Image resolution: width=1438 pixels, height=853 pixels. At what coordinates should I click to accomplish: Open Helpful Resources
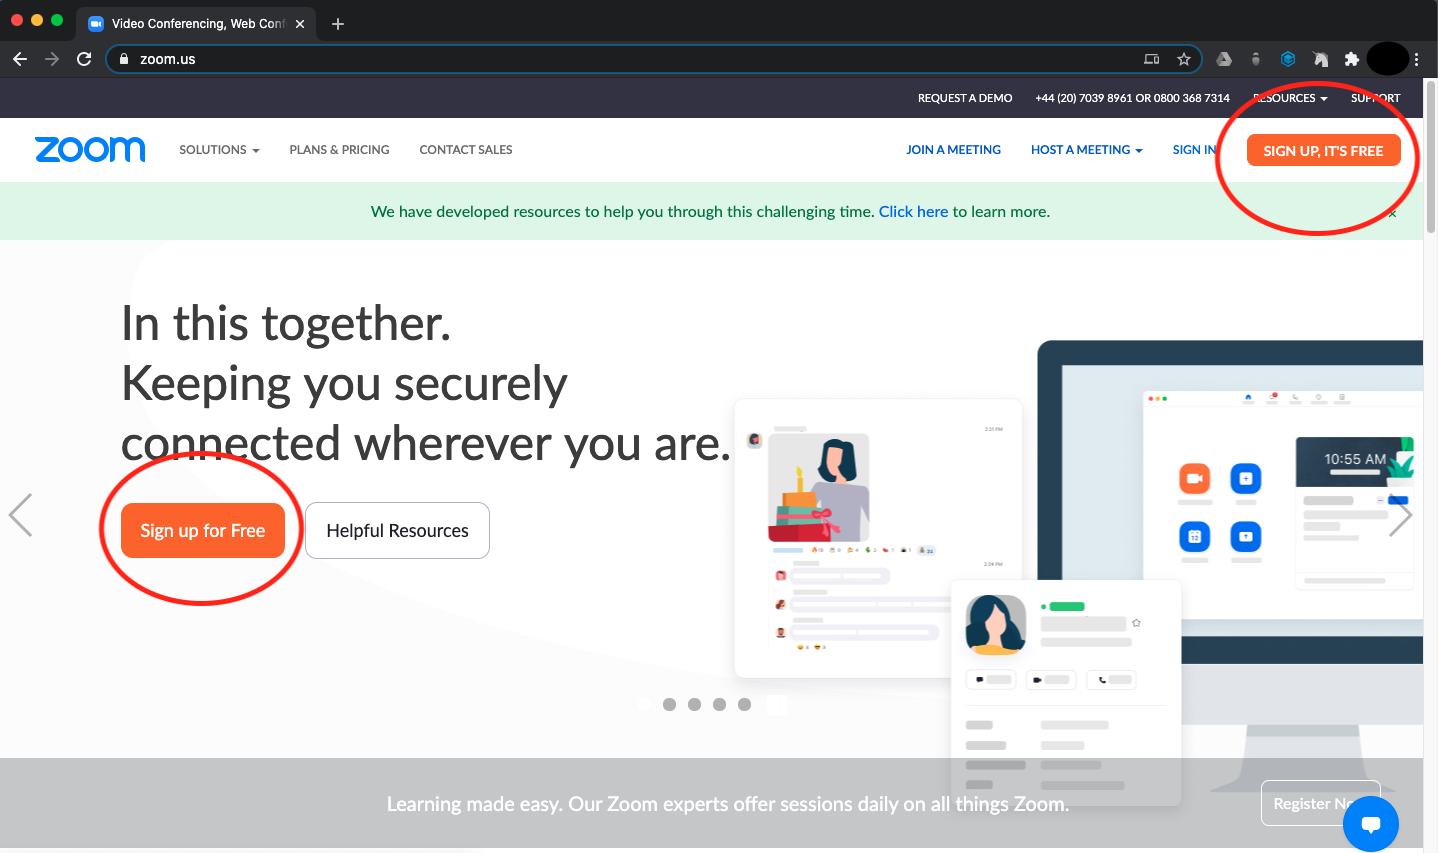(397, 530)
